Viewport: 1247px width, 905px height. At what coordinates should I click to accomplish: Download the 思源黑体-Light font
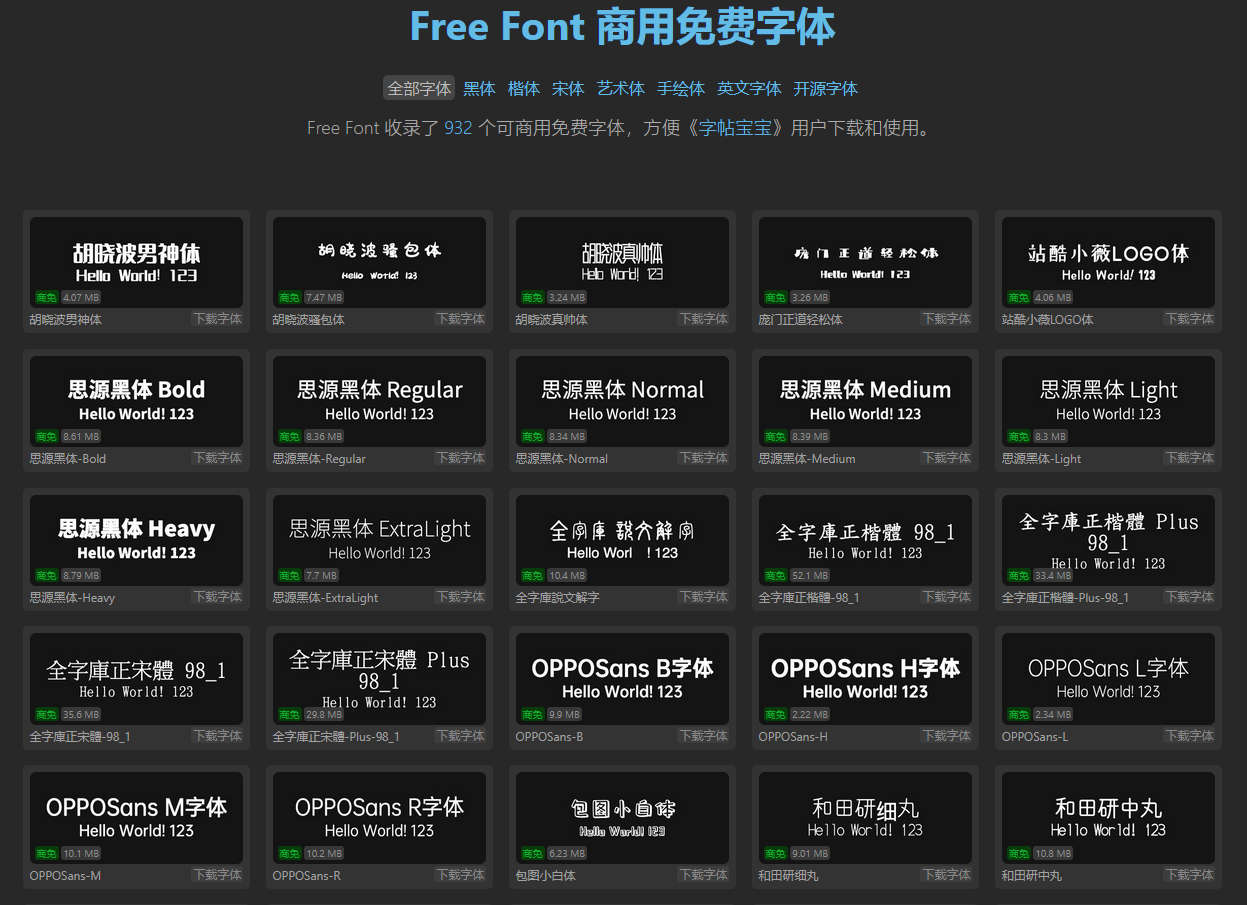[x=1189, y=458]
